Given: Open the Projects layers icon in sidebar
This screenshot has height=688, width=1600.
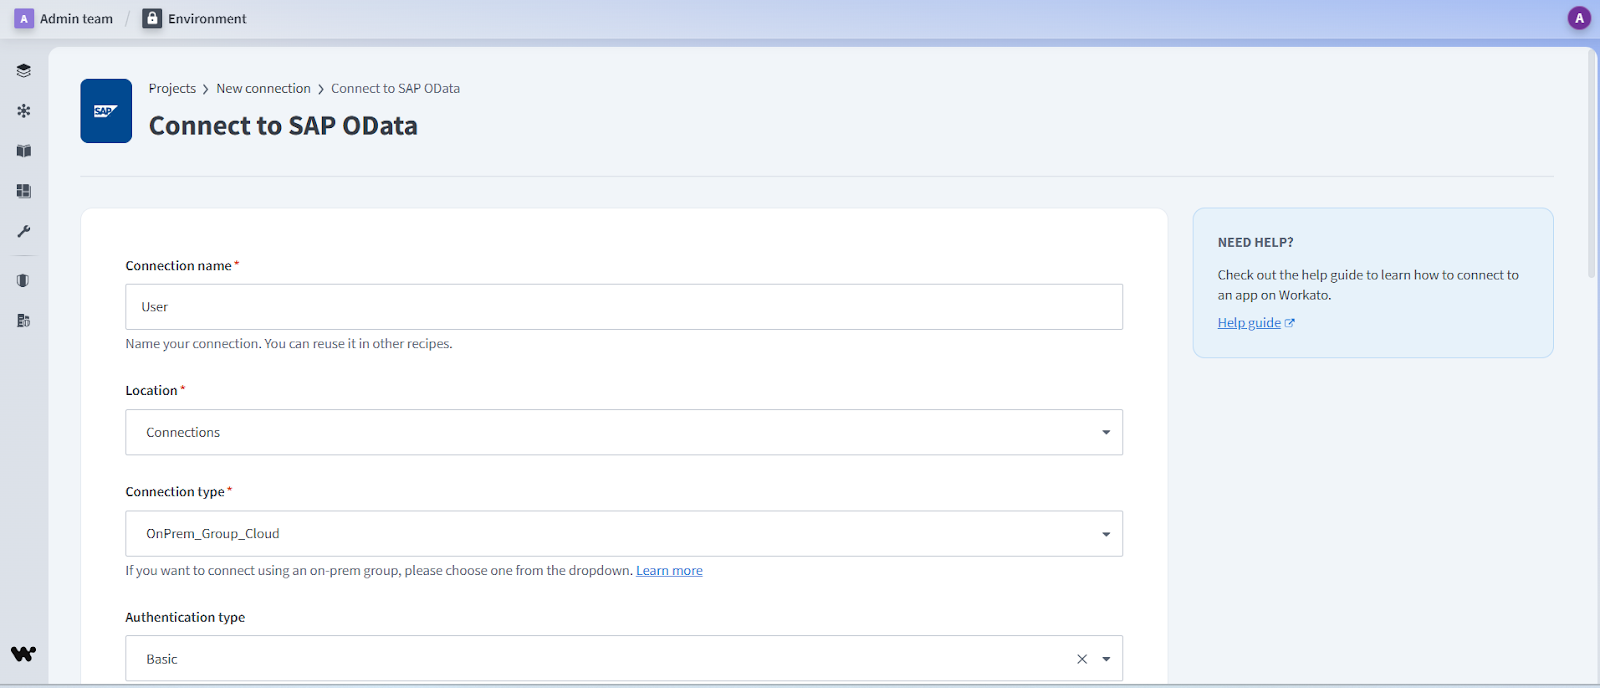Looking at the screenshot, I should (24, 71).
